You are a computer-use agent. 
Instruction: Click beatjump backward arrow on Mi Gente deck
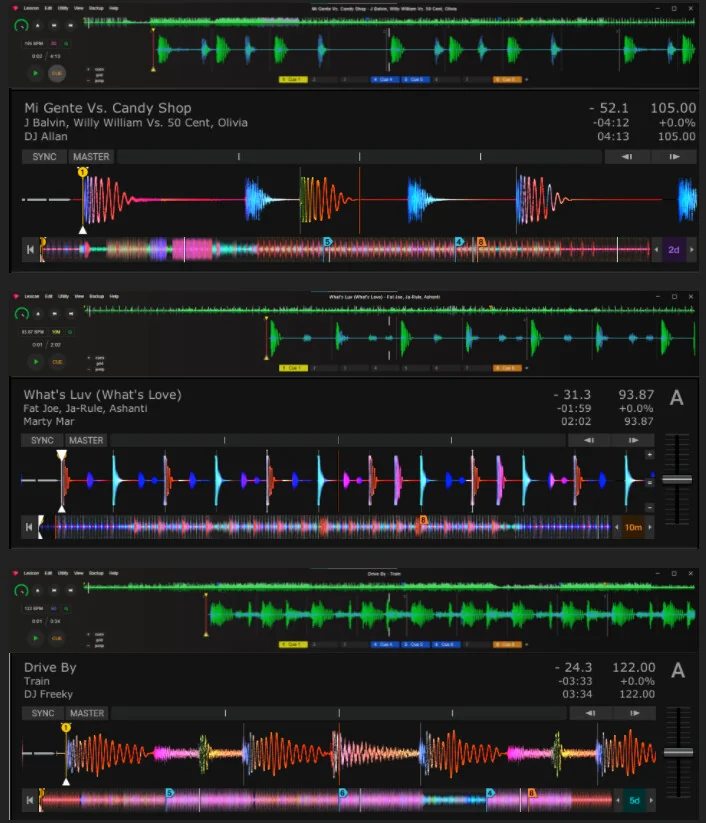pos(627,156)
